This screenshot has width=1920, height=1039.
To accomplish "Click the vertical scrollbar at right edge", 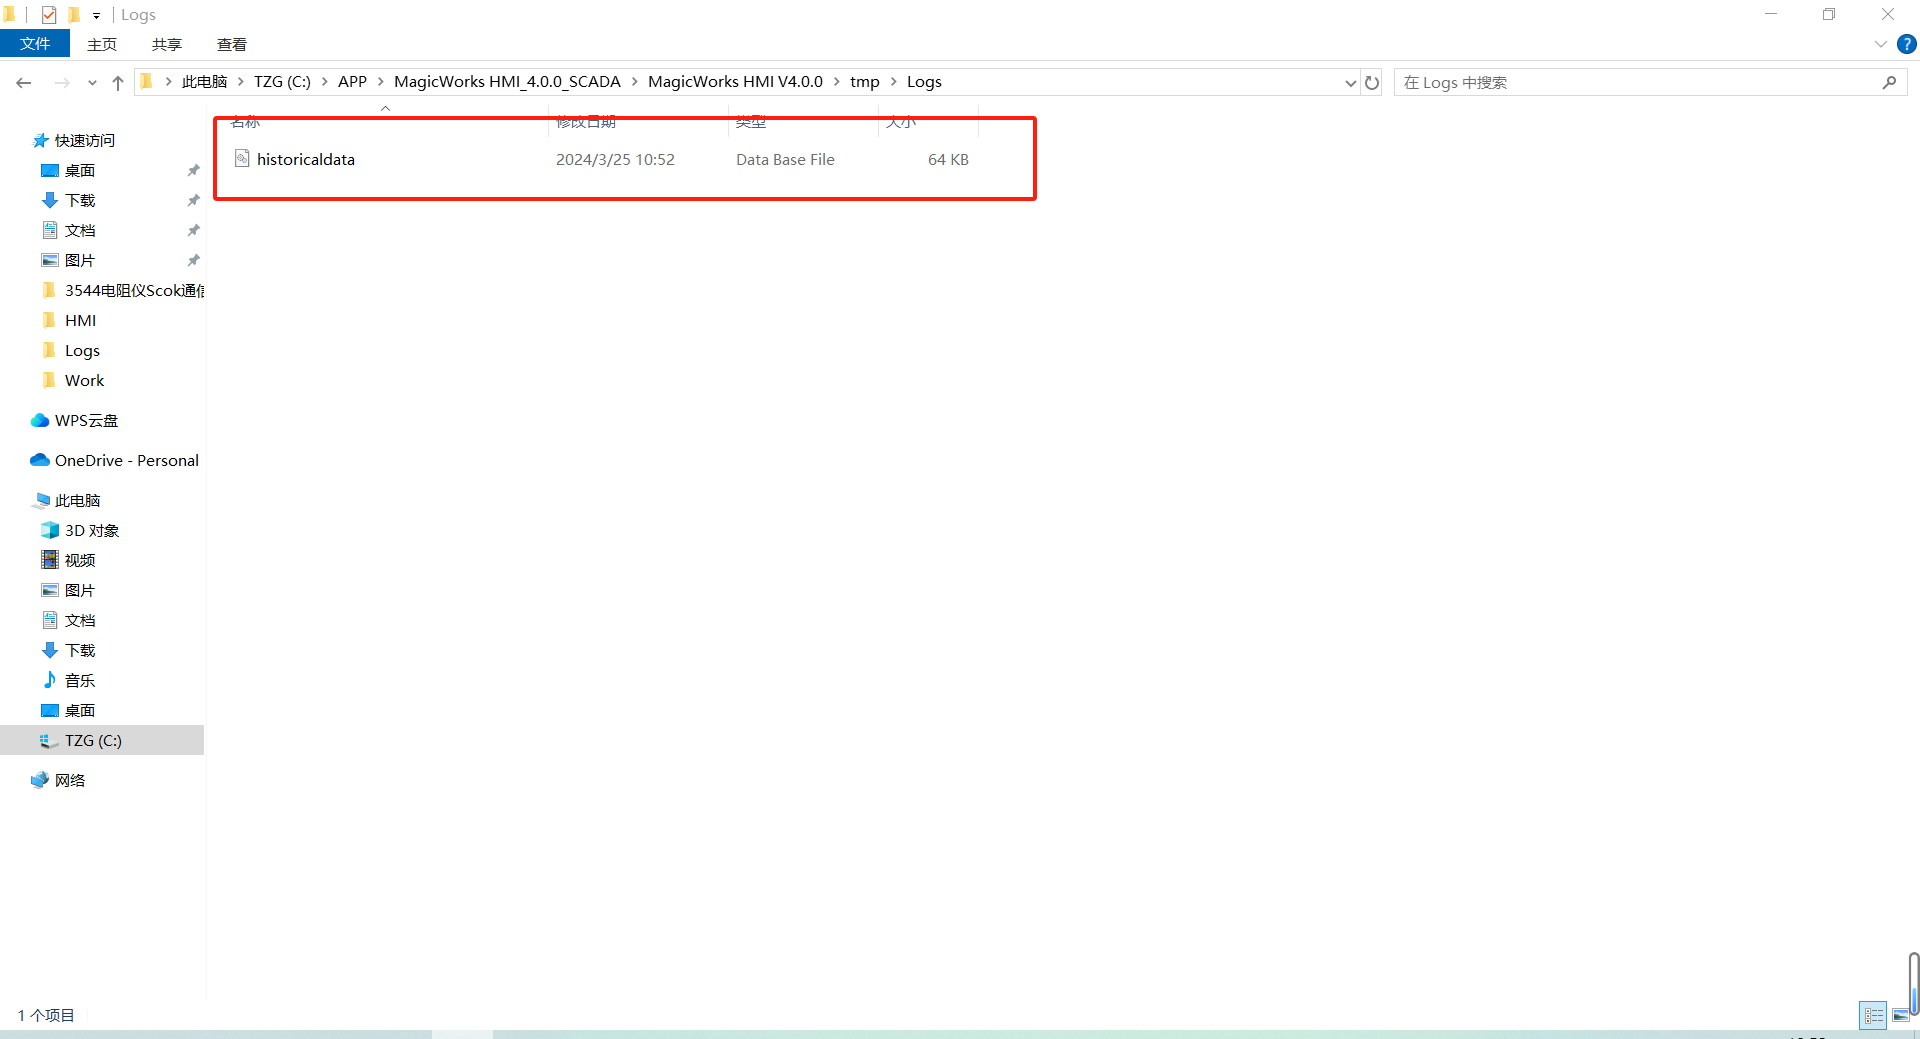I will 1913,983.
